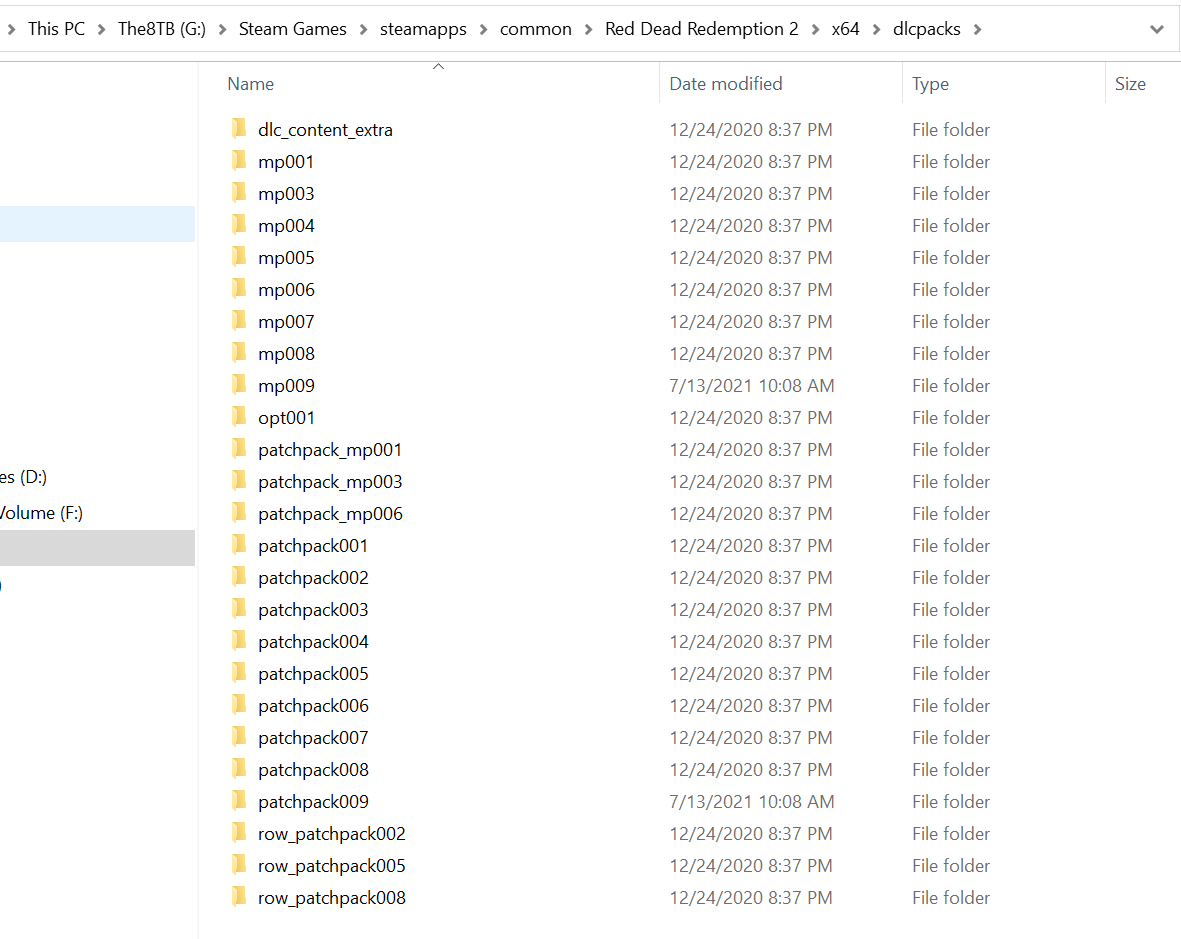The height and width of the screenshot is (939, 1181).
Task: Go to common breadcrumb folder
Action: 536,29
